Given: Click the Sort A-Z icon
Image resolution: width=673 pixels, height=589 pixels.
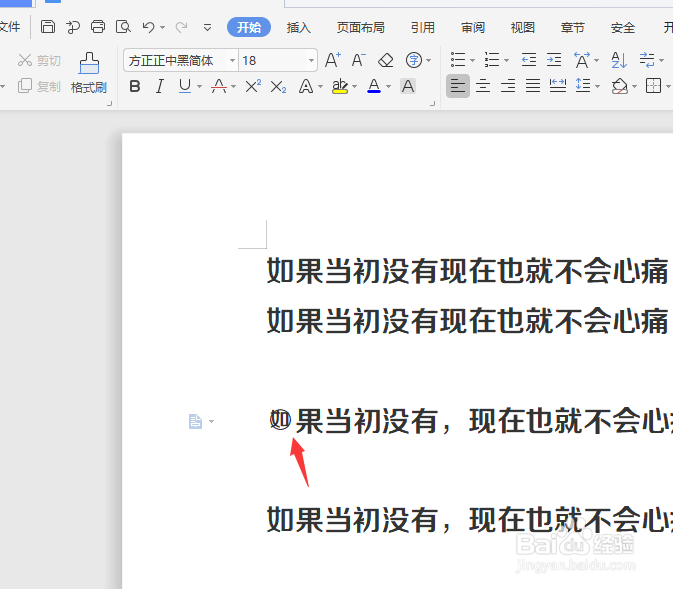Looking at the screenshot, I should point(619,60).
